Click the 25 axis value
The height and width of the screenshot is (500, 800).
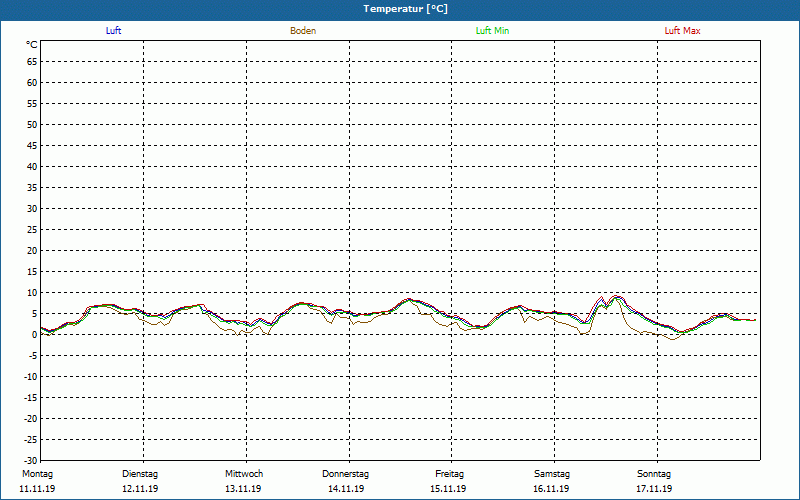tap(32, 230)
